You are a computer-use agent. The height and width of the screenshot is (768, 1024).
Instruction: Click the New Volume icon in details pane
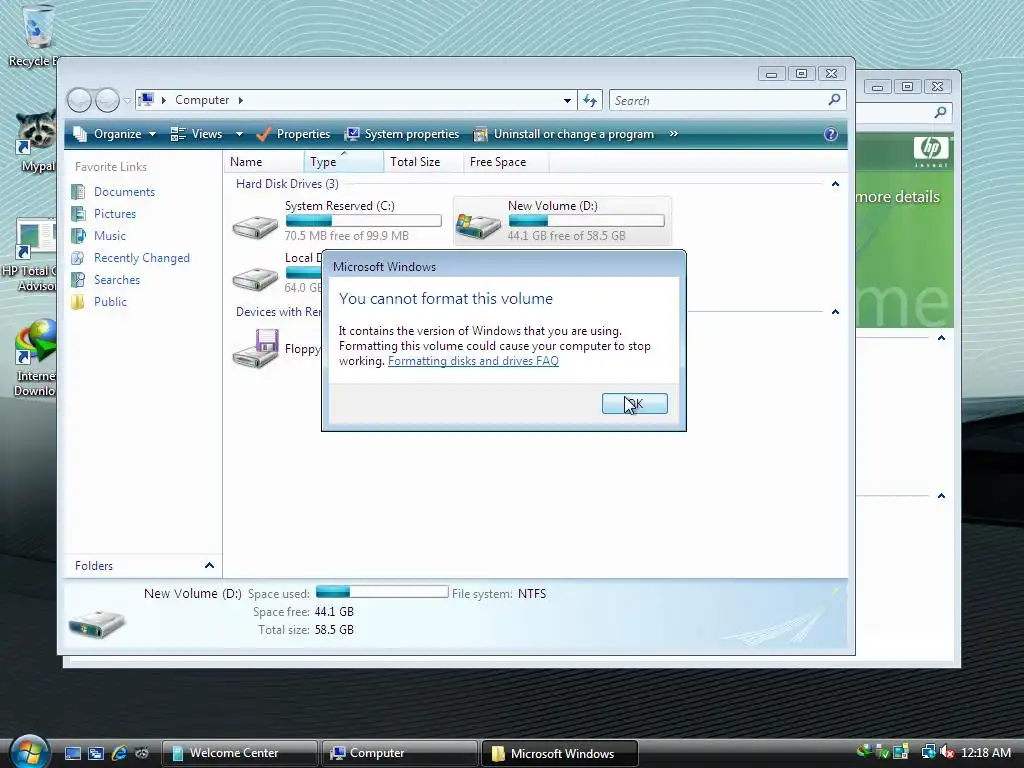(97, 624)
